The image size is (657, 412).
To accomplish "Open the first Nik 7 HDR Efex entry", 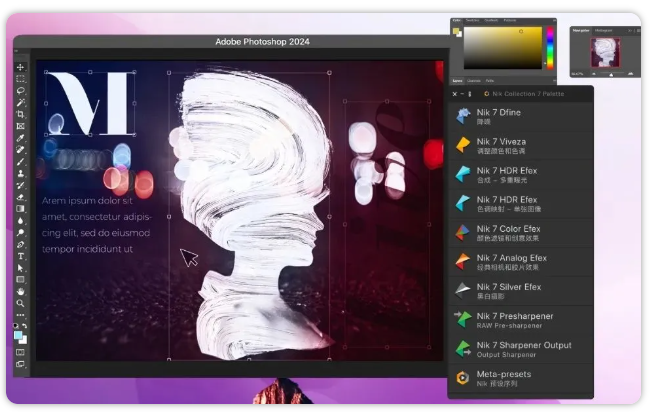I will (x=521, y=175).
